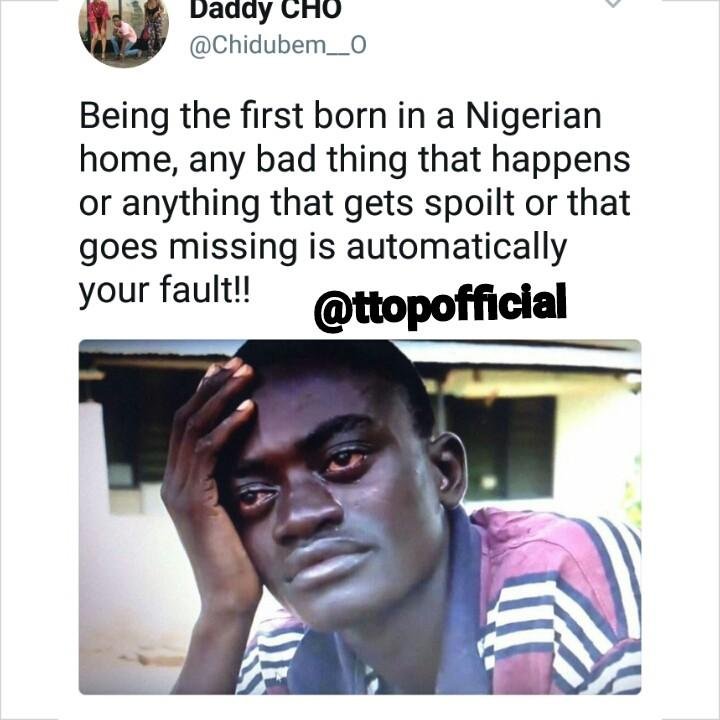Open Daddy CHO's circular profile picture
The image size is (720, 720).
[x=124, y=32]
